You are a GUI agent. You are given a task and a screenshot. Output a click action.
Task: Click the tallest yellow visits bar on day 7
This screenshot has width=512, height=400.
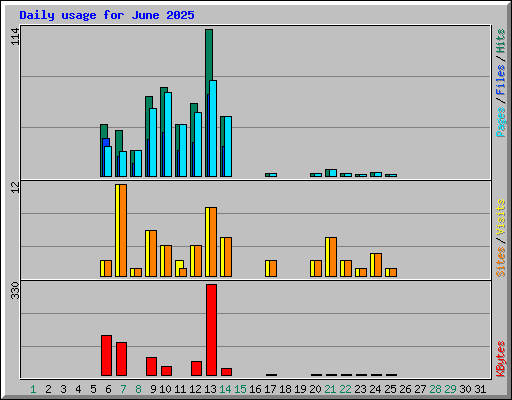117,230
